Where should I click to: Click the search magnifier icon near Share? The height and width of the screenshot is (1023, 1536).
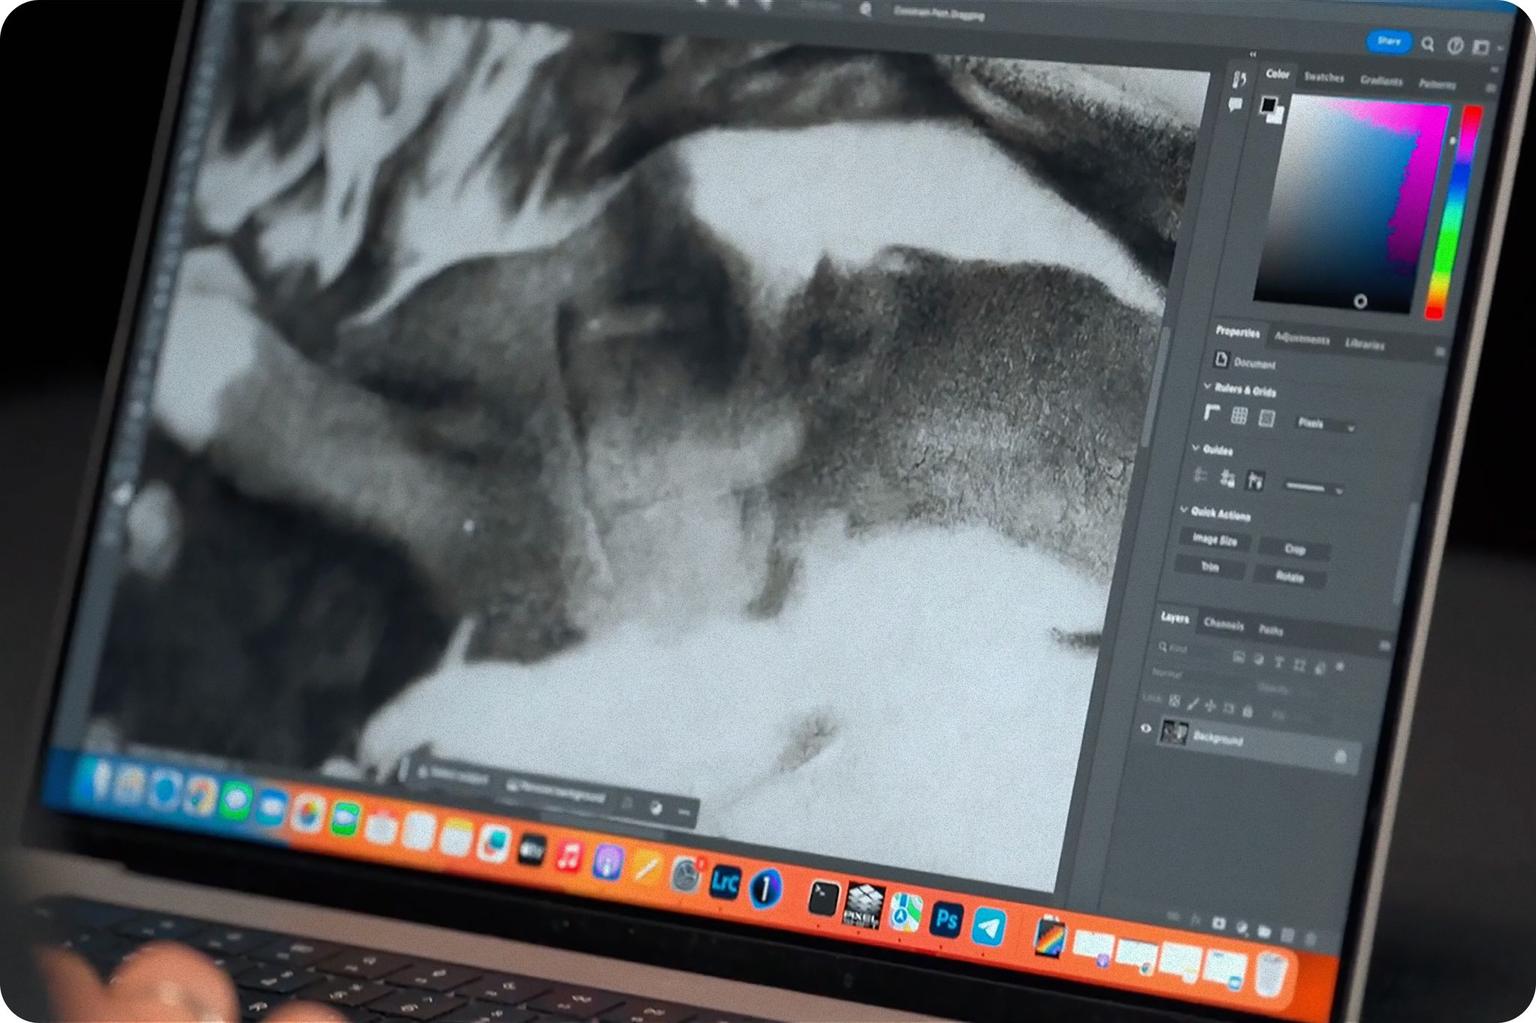1428,45
